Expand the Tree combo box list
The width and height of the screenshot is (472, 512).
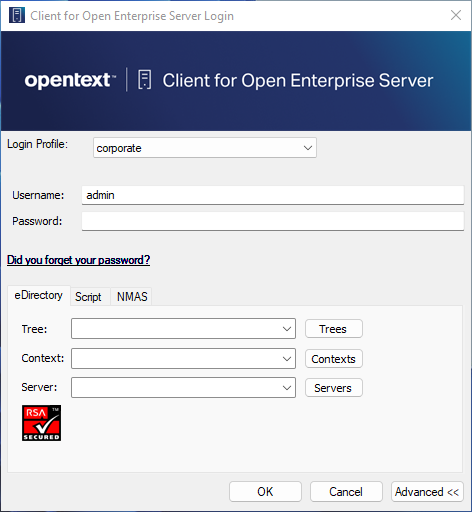[x=287, y=329]
